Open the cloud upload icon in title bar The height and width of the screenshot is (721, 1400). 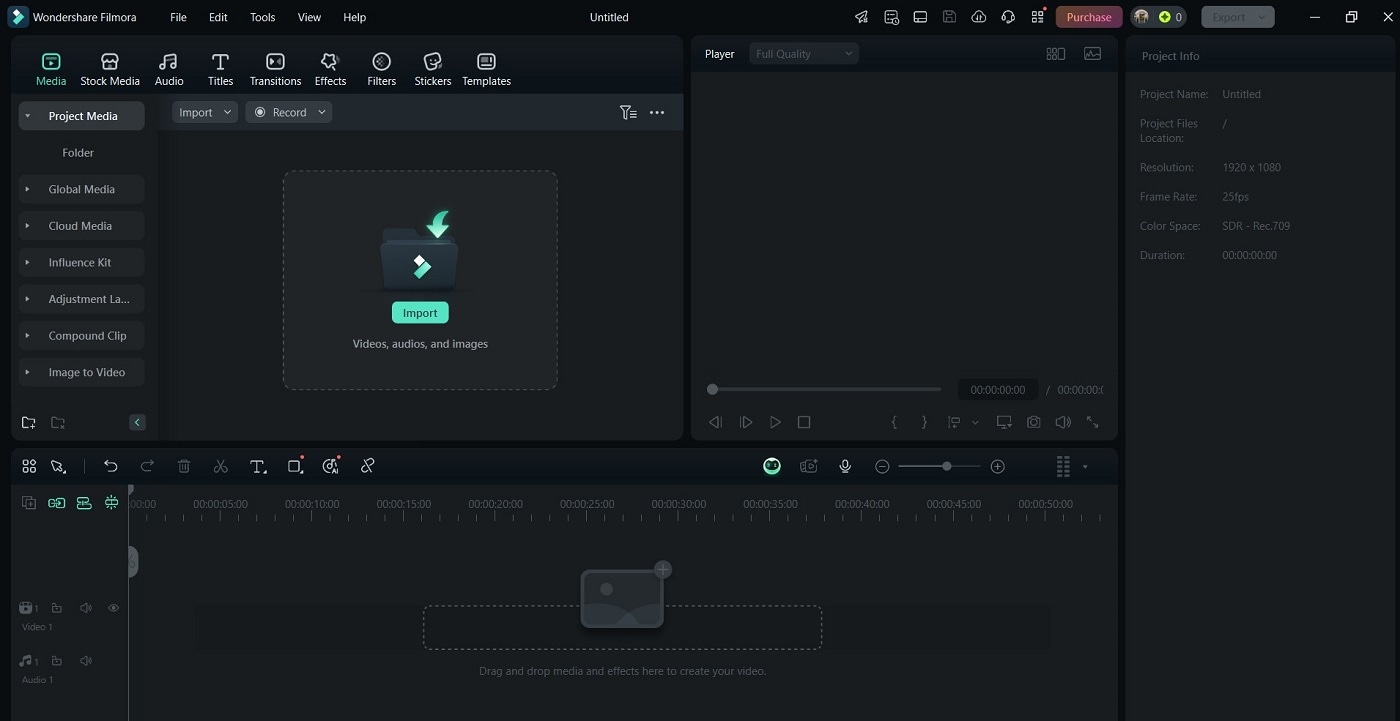coord(978,17)
